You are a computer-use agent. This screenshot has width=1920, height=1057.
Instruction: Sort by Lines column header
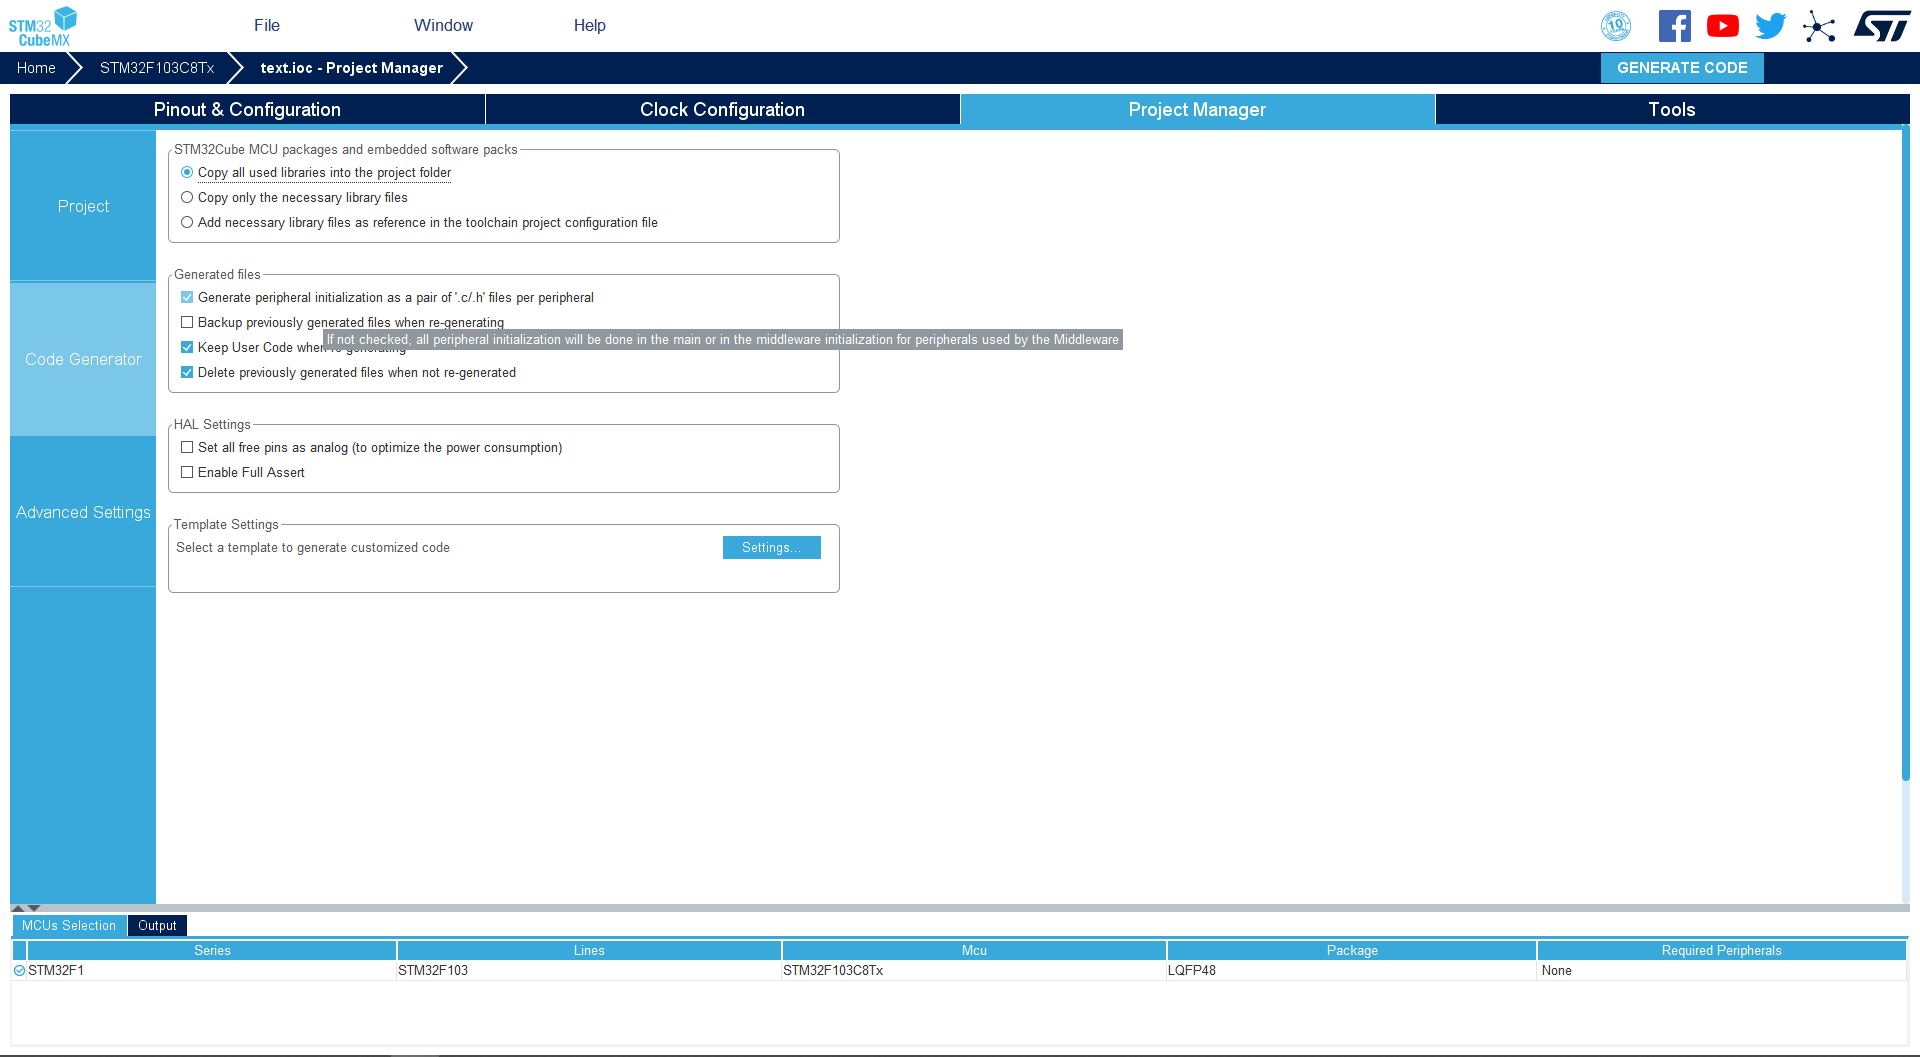click(589, 950)
